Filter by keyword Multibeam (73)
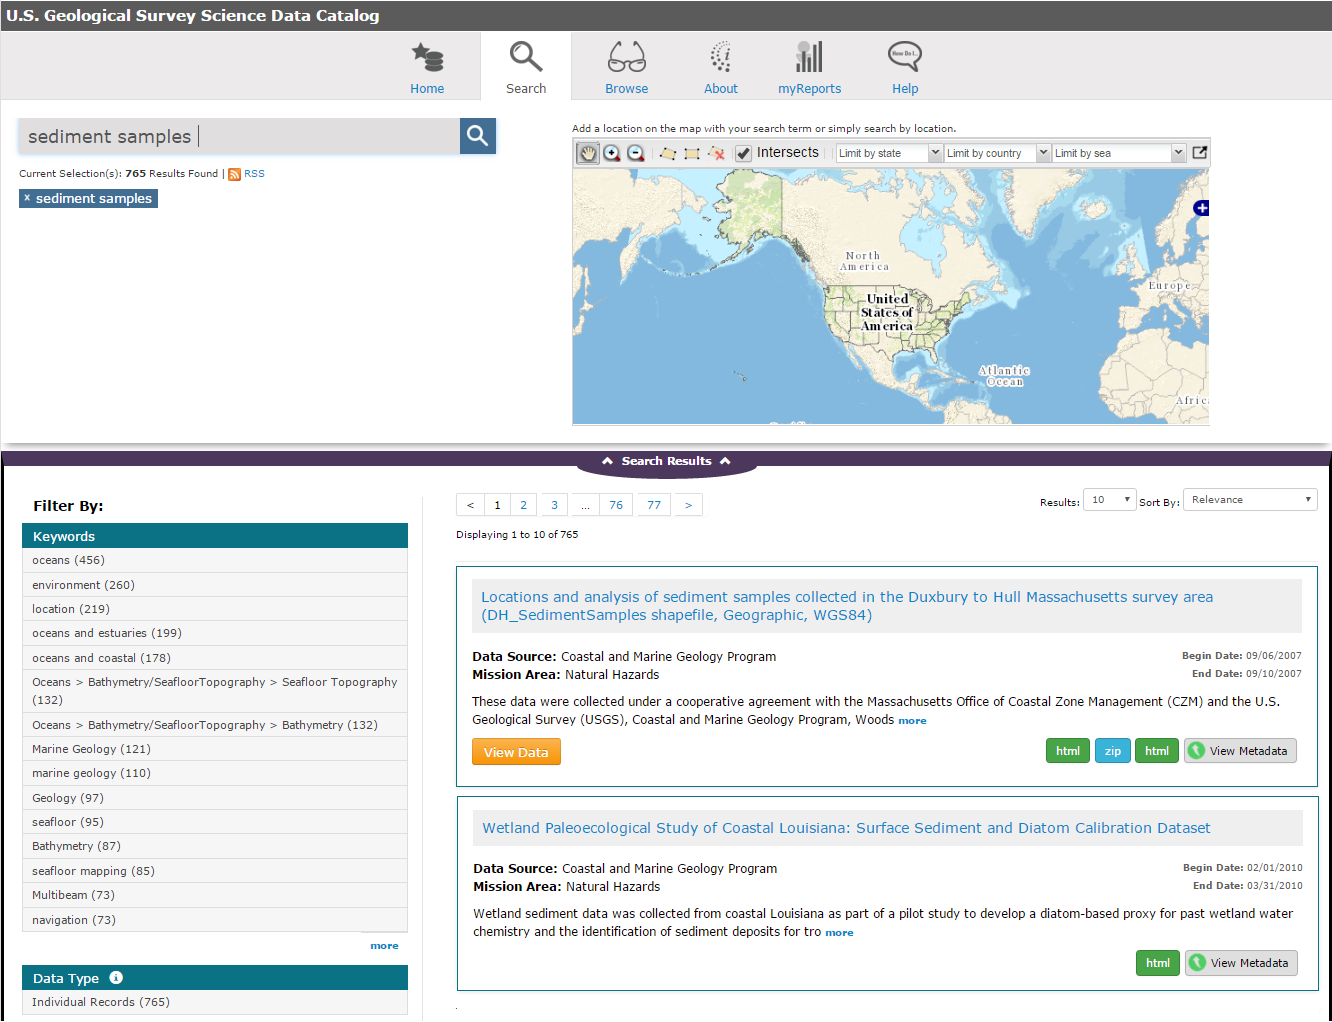This screenshot has width=1332, height=1022. [x=215, y=895]
